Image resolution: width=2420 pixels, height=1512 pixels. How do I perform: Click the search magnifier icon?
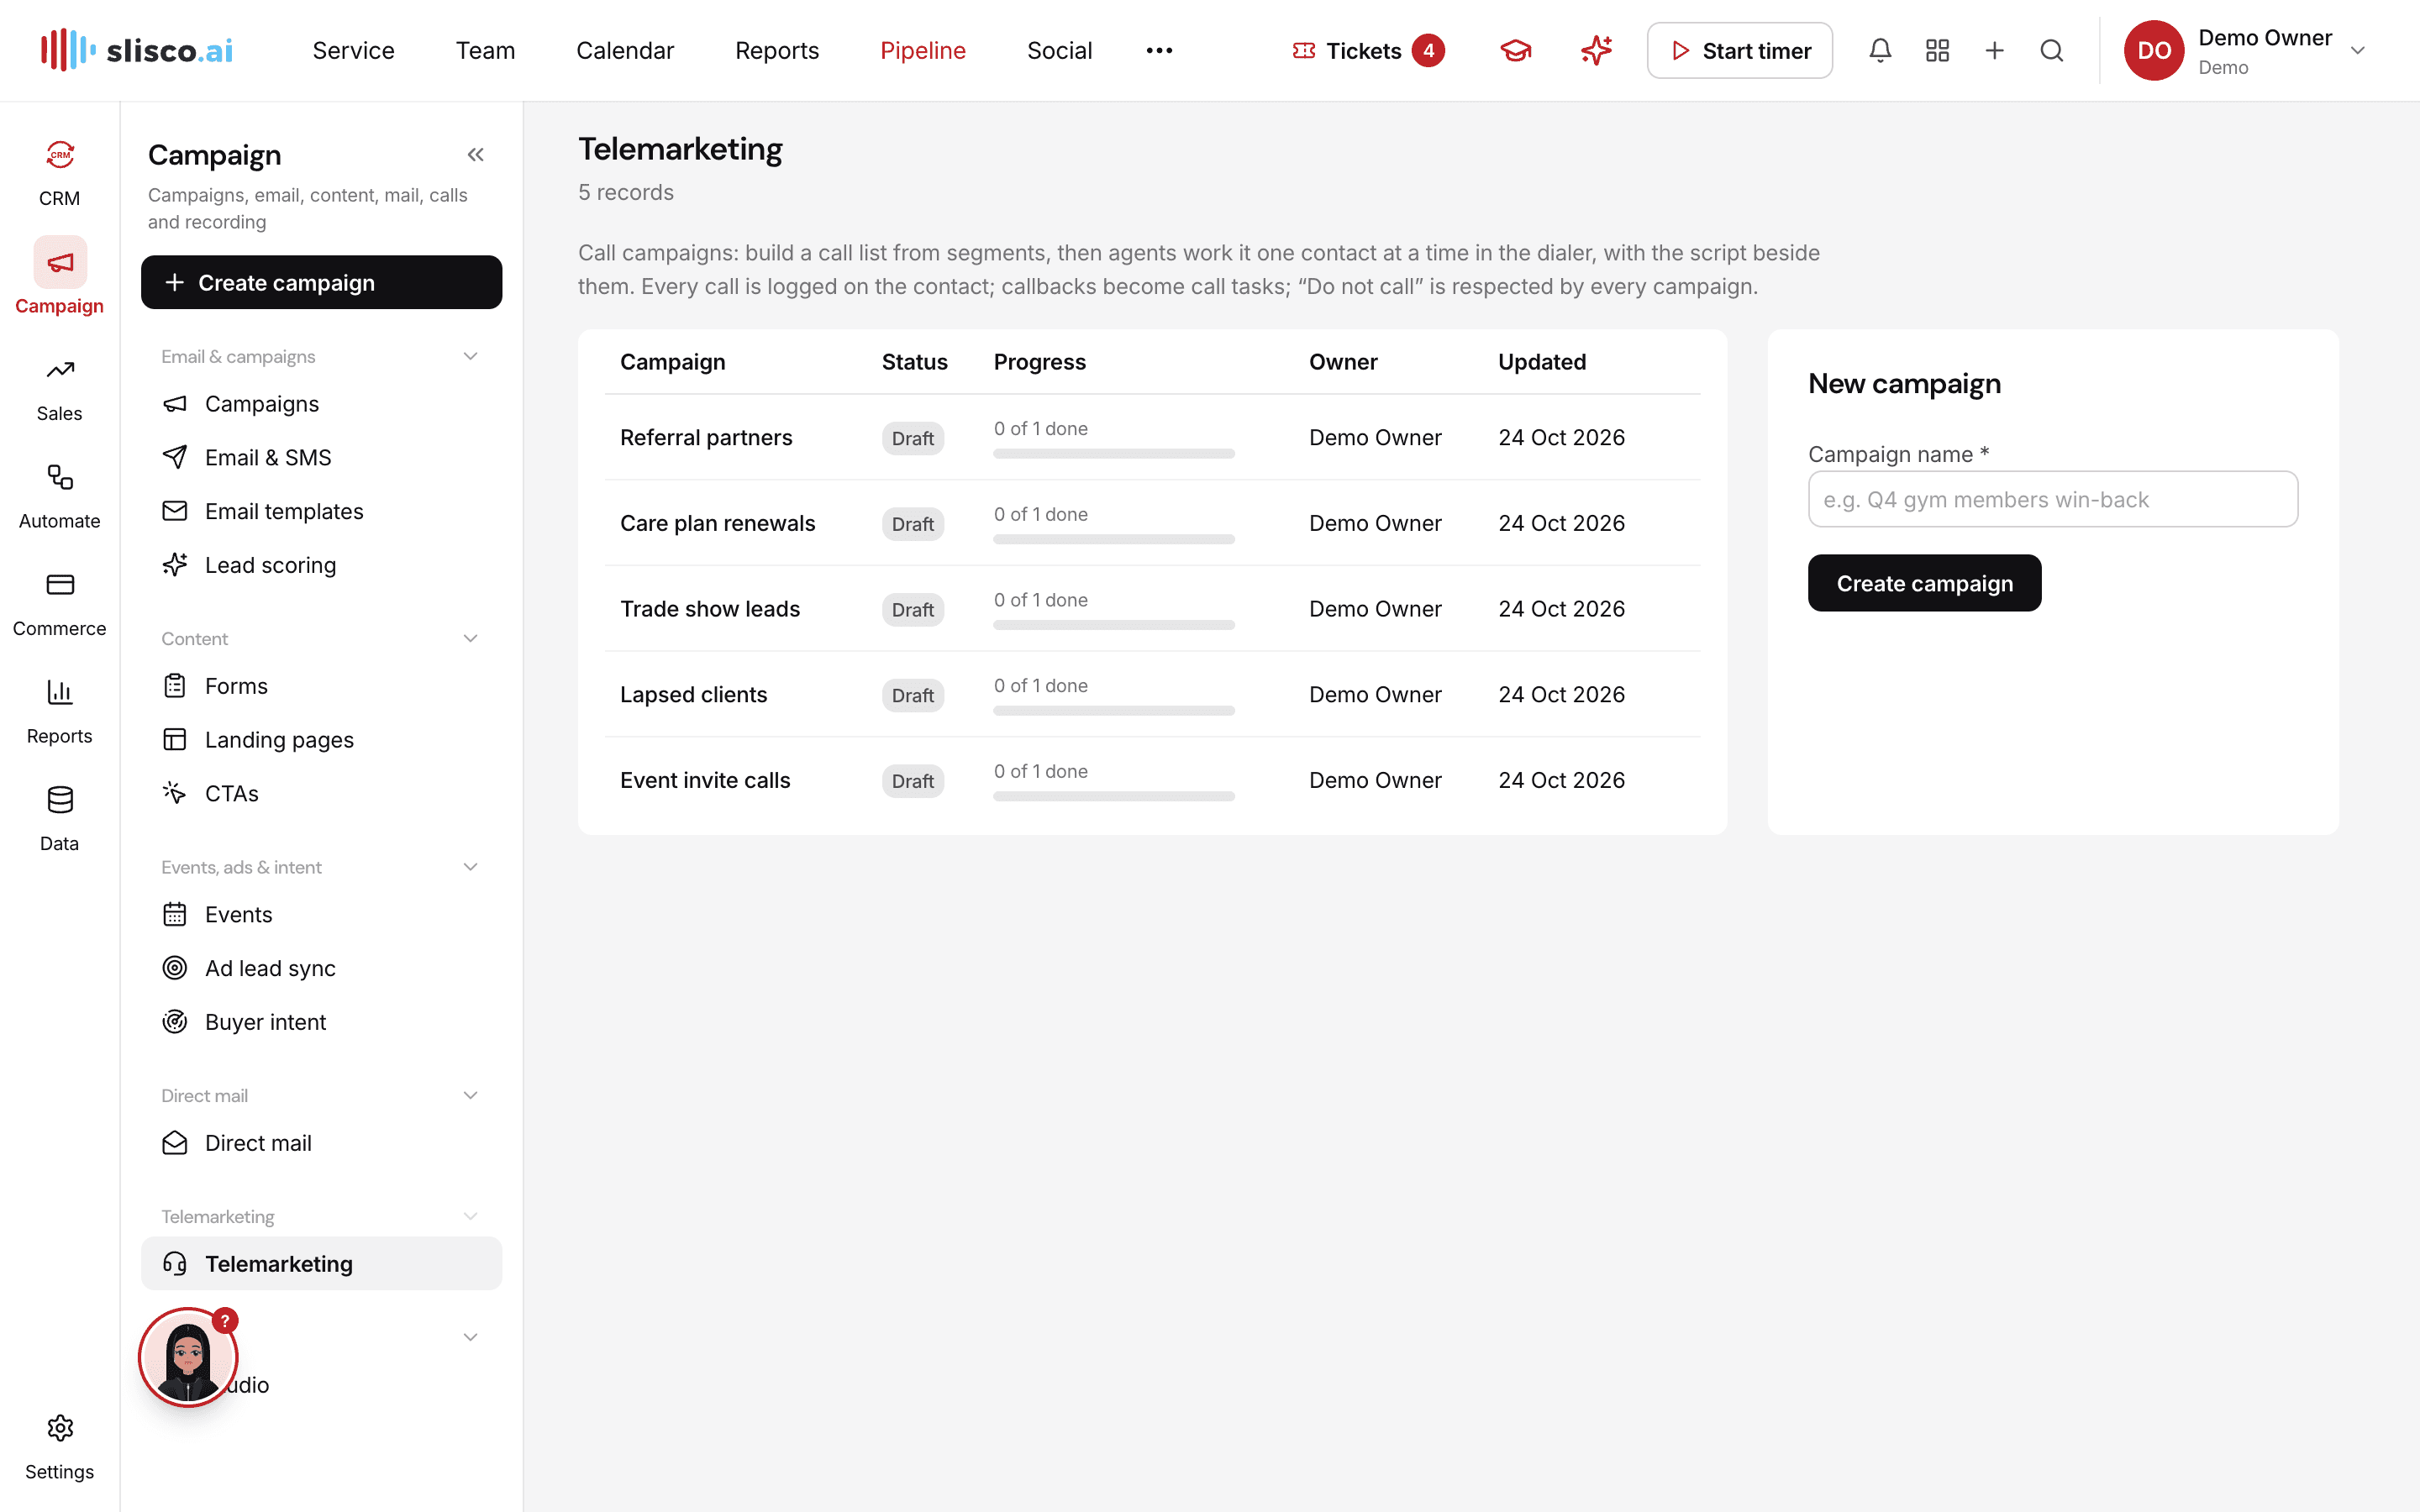click(x=2051, y=51)
